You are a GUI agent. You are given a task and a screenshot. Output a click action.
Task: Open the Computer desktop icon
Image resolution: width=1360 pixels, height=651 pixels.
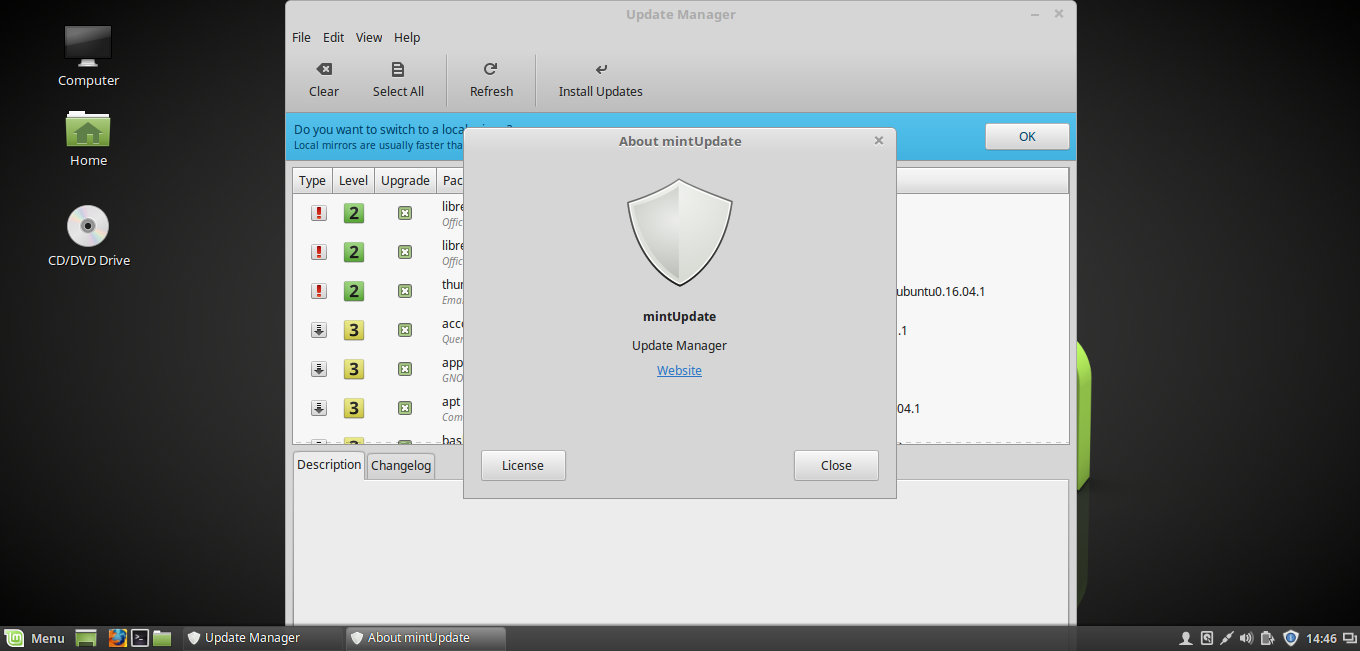coord(88,56)
